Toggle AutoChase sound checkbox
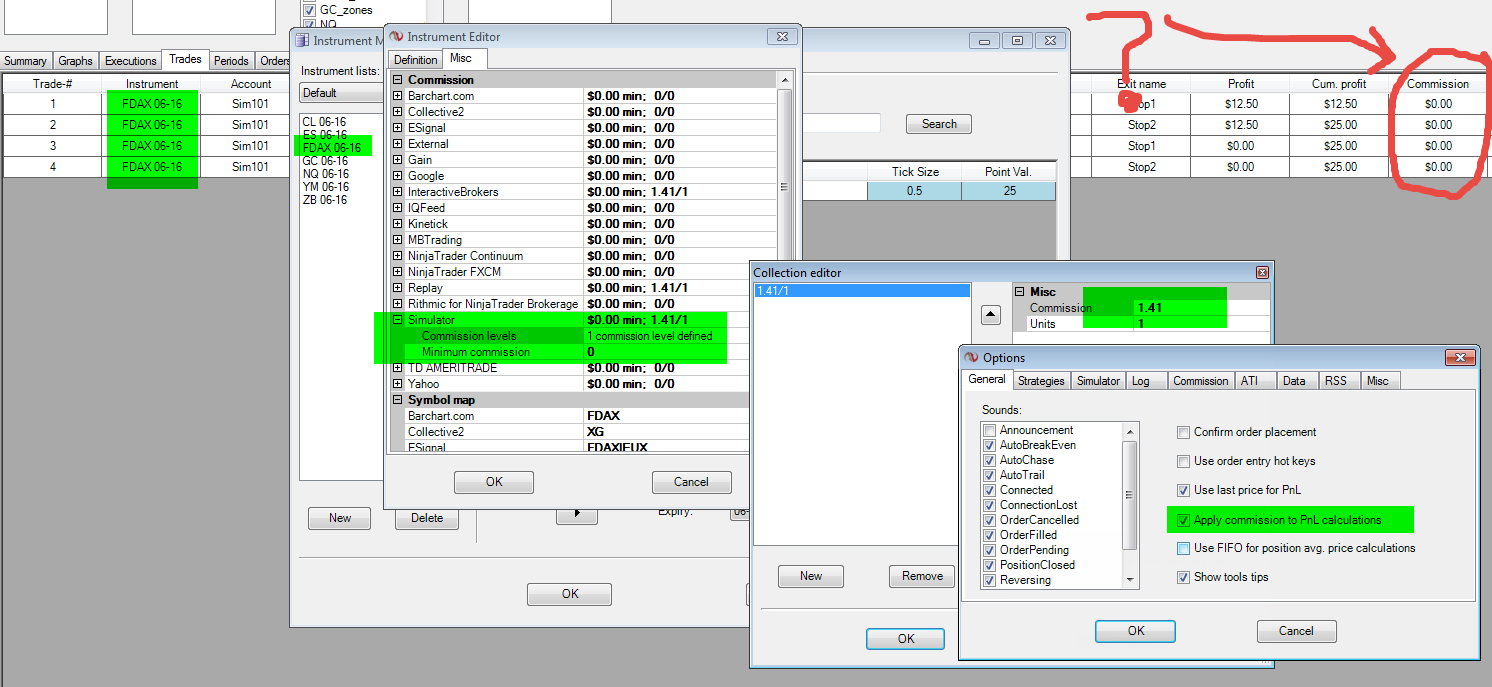1492x687 pixels. [989, 460]
